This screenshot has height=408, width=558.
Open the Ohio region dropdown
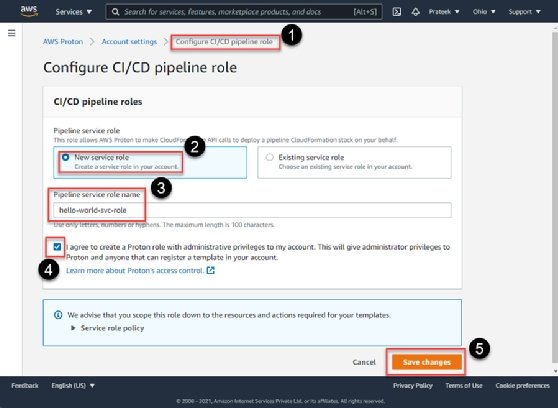point(484,12)
